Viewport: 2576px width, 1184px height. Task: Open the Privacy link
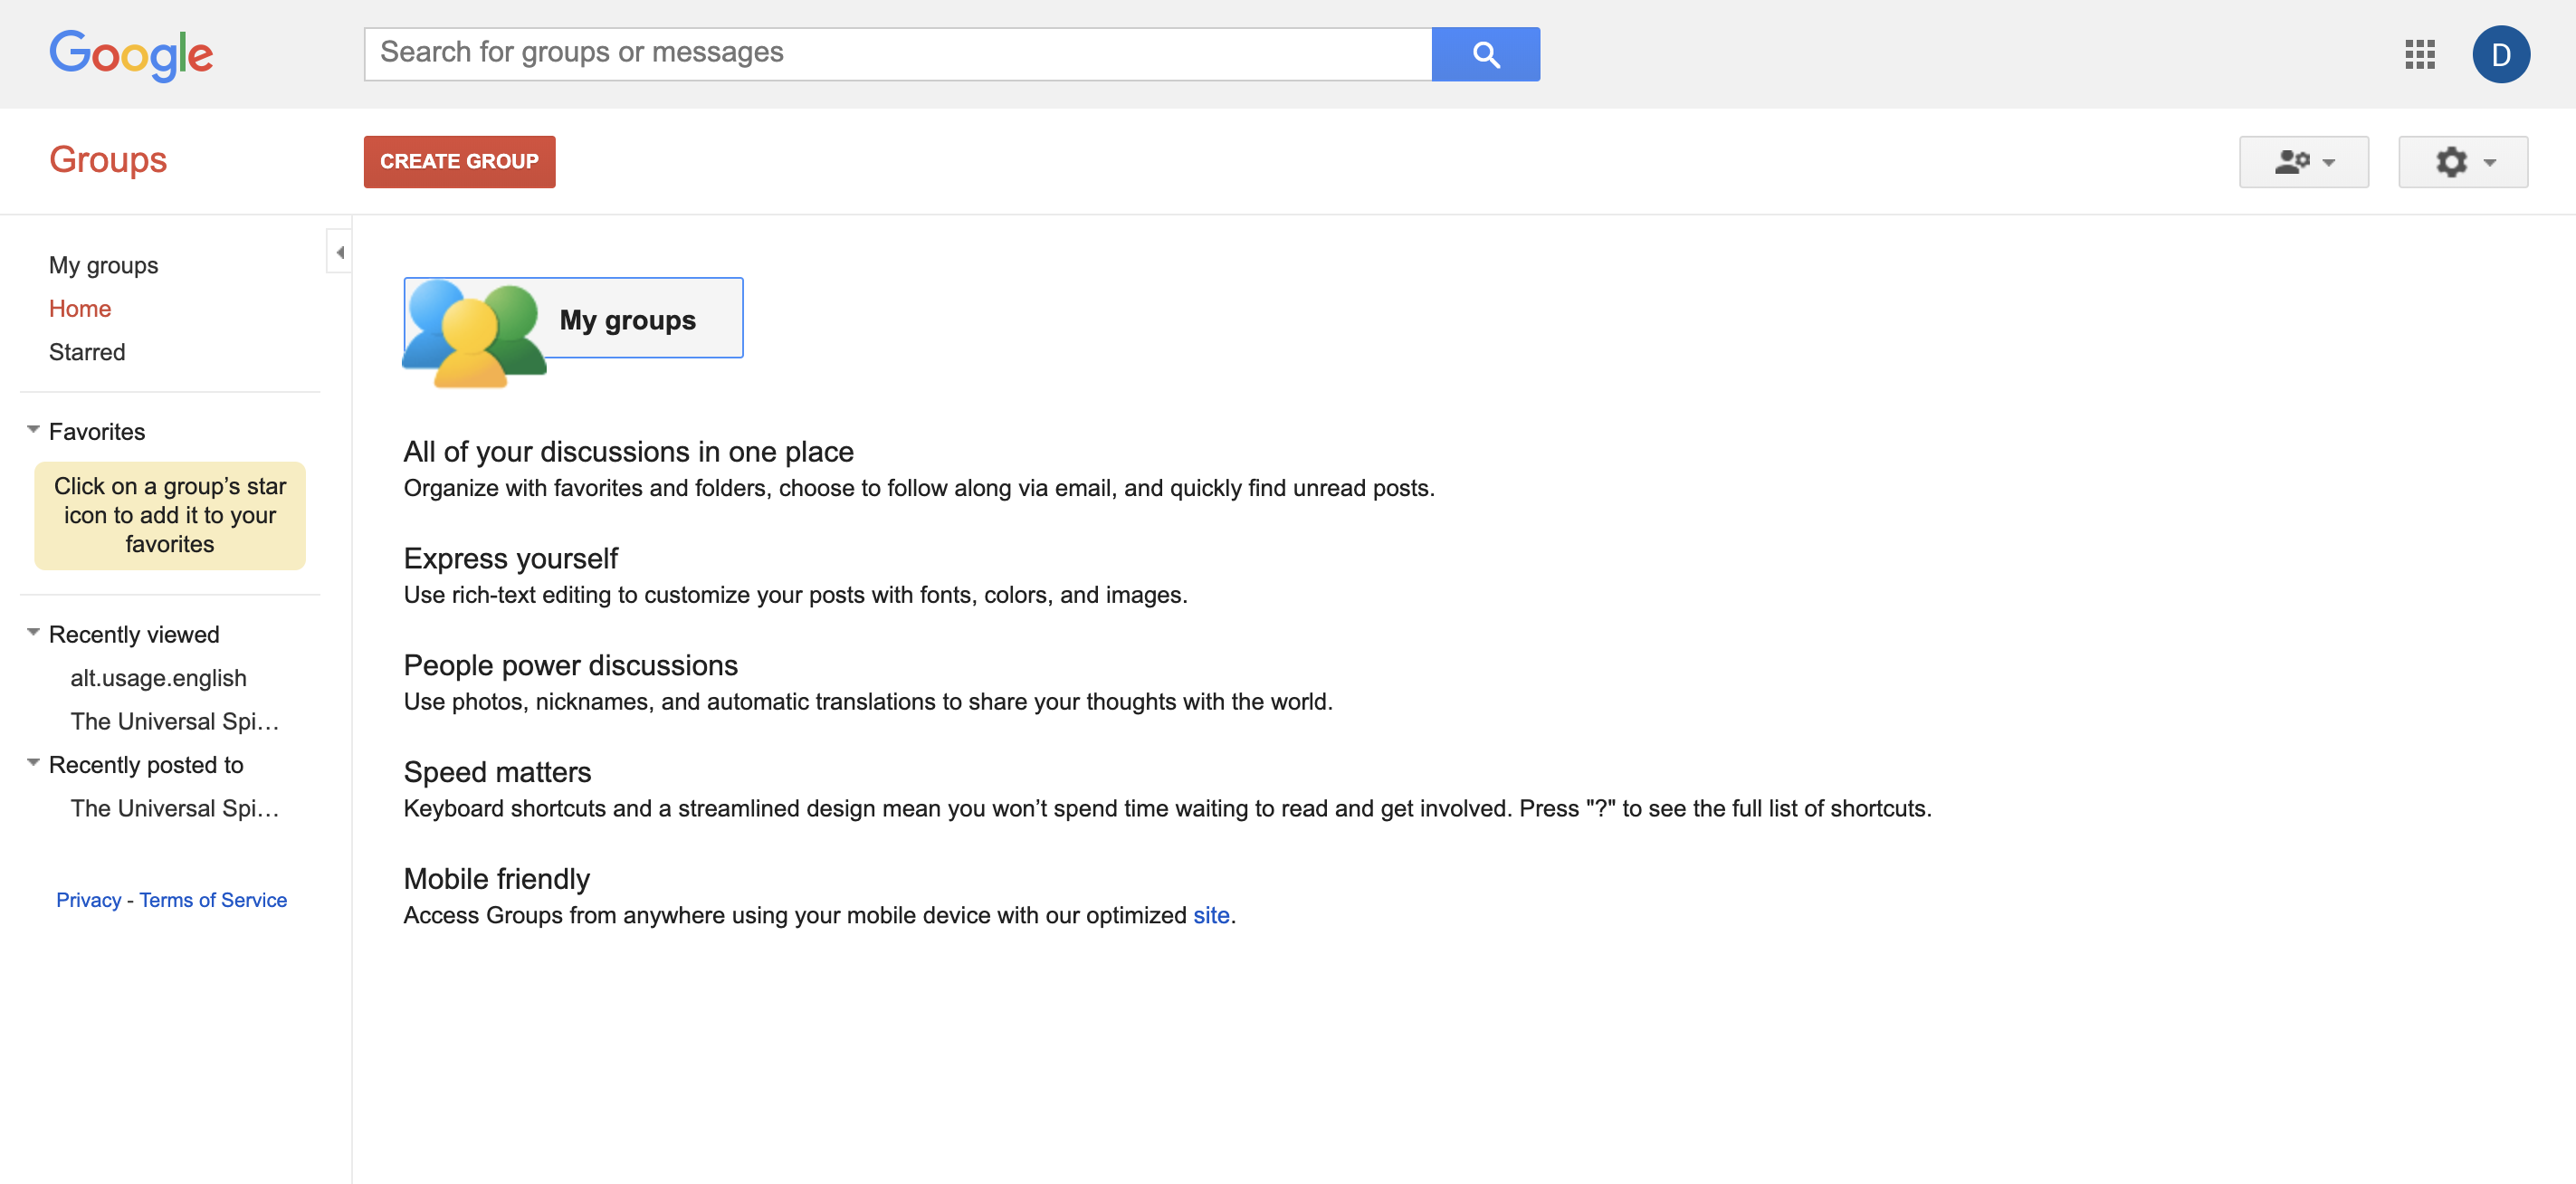coord(88,900)
